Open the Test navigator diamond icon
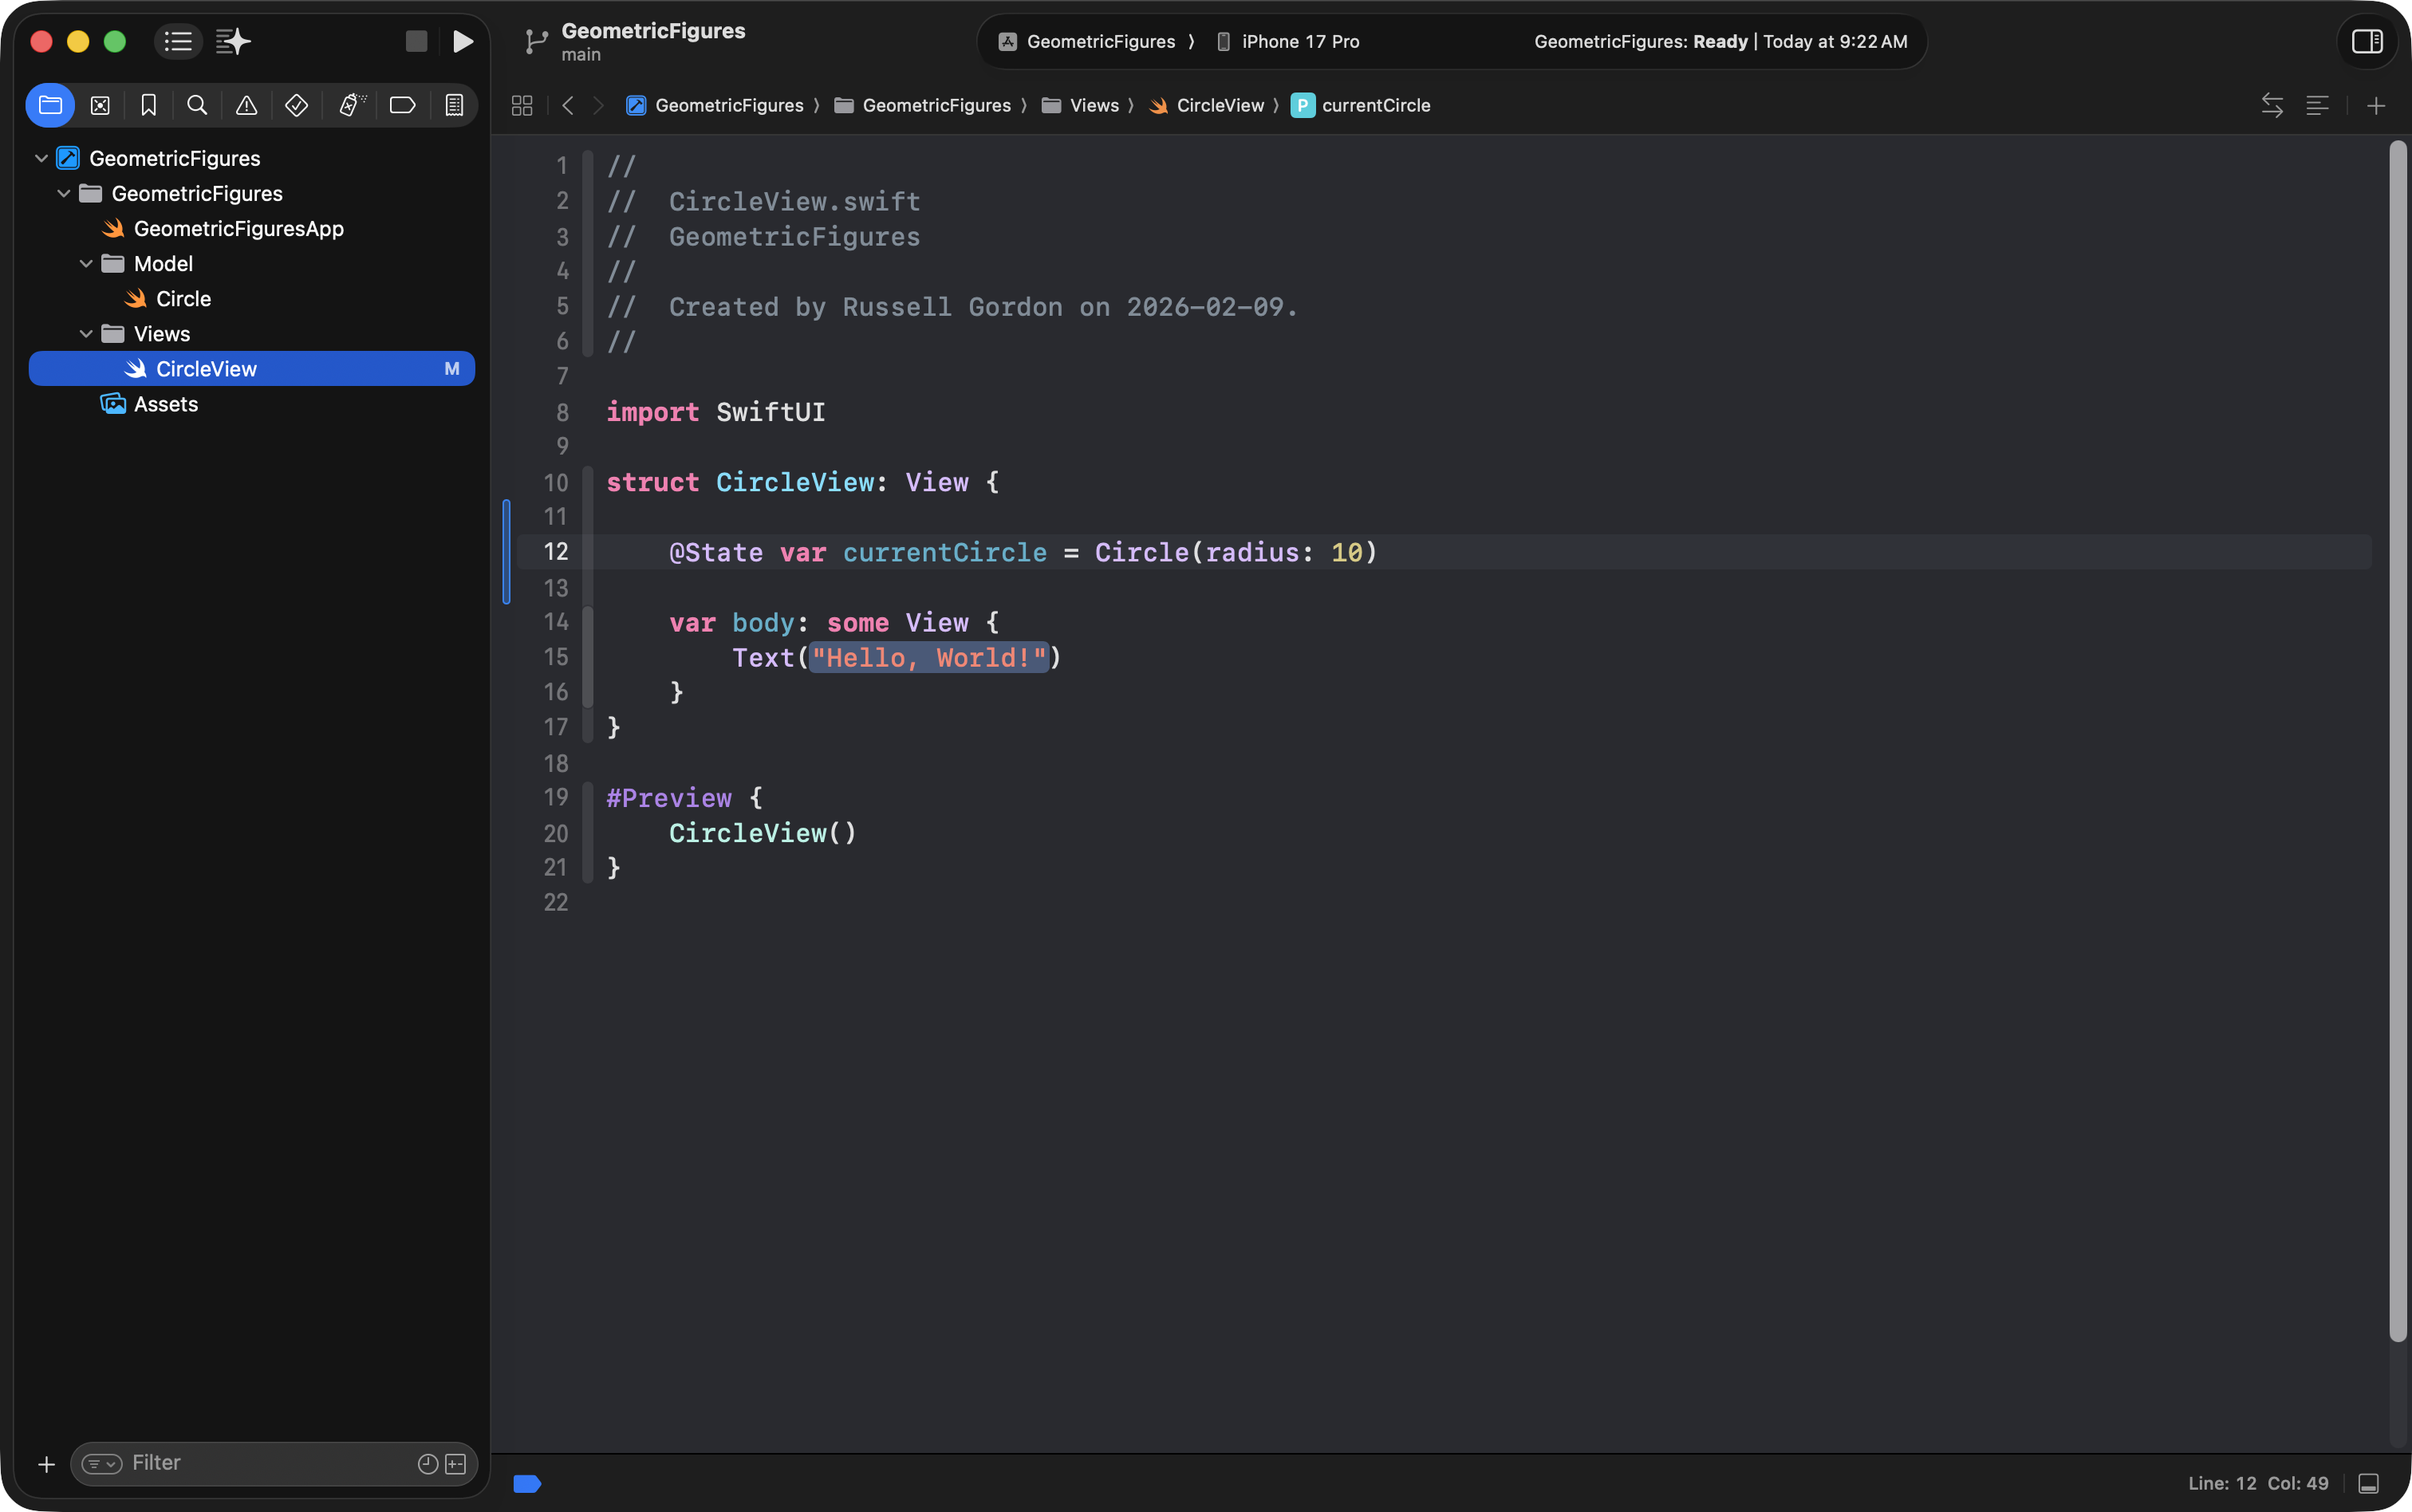This screenshot has height=1512, width=2412. point(296,105)
